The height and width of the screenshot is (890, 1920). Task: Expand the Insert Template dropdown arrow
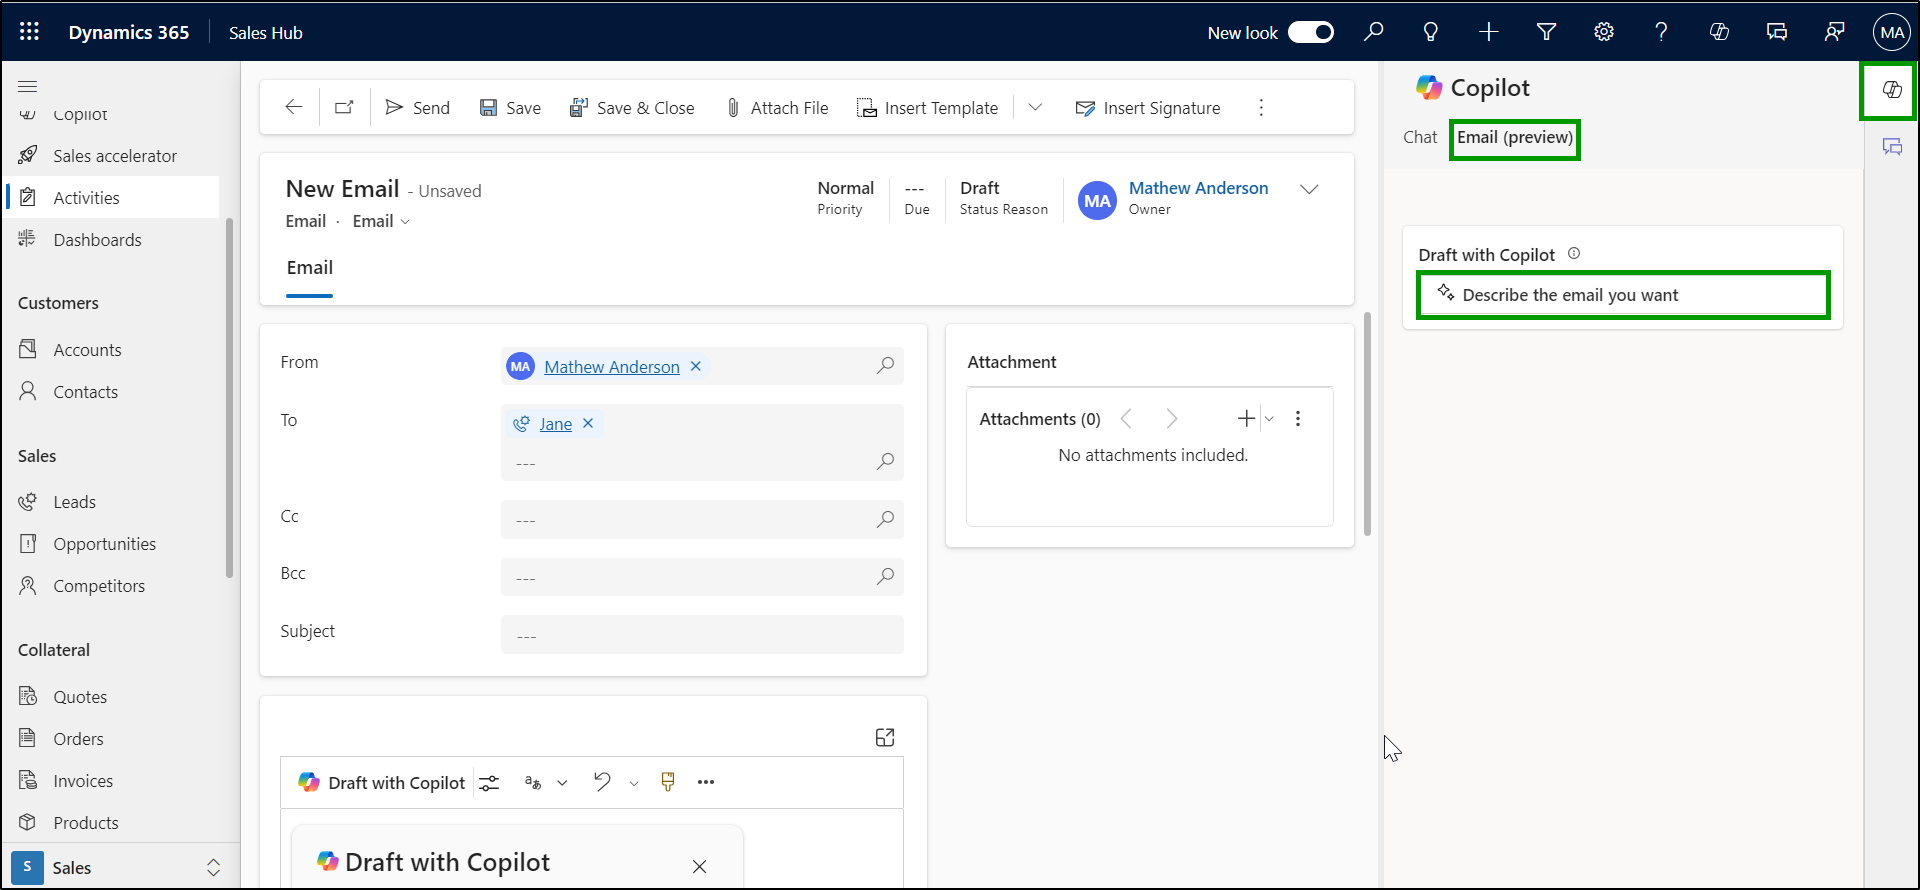coord(1035,107)
